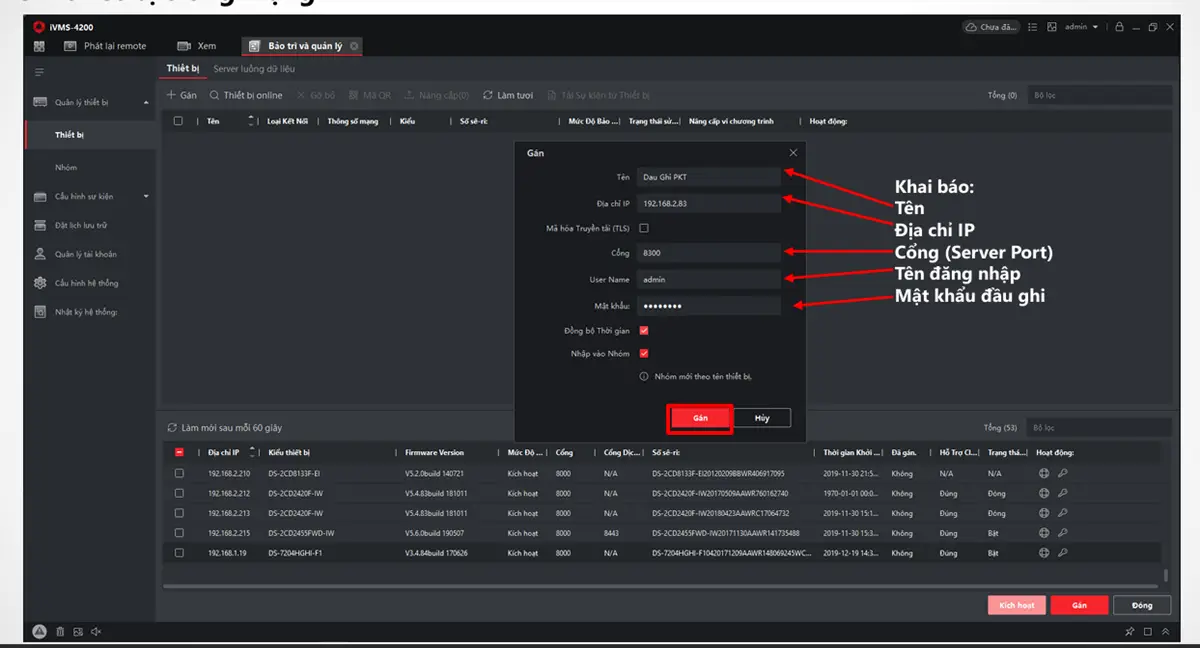Enable Mã hóa Truyền tải (TLS) checkbox

644,228
